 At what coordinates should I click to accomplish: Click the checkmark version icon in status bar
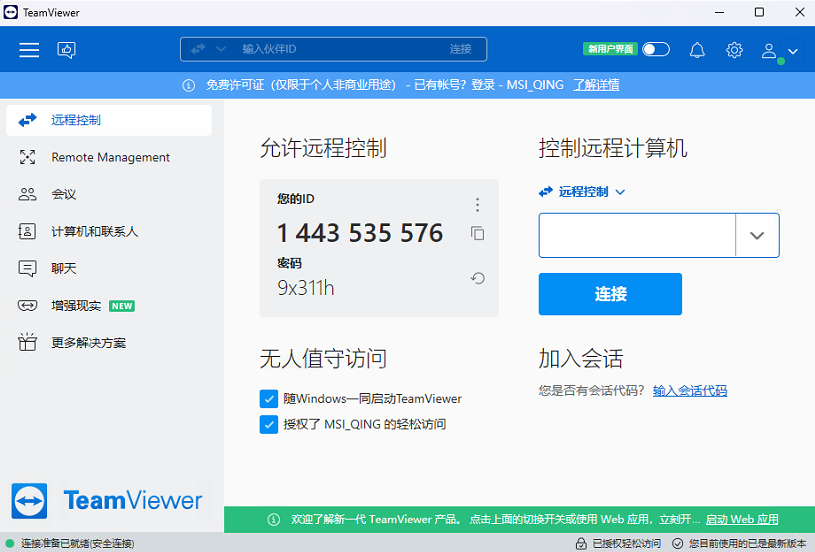(x=677, y=544)
